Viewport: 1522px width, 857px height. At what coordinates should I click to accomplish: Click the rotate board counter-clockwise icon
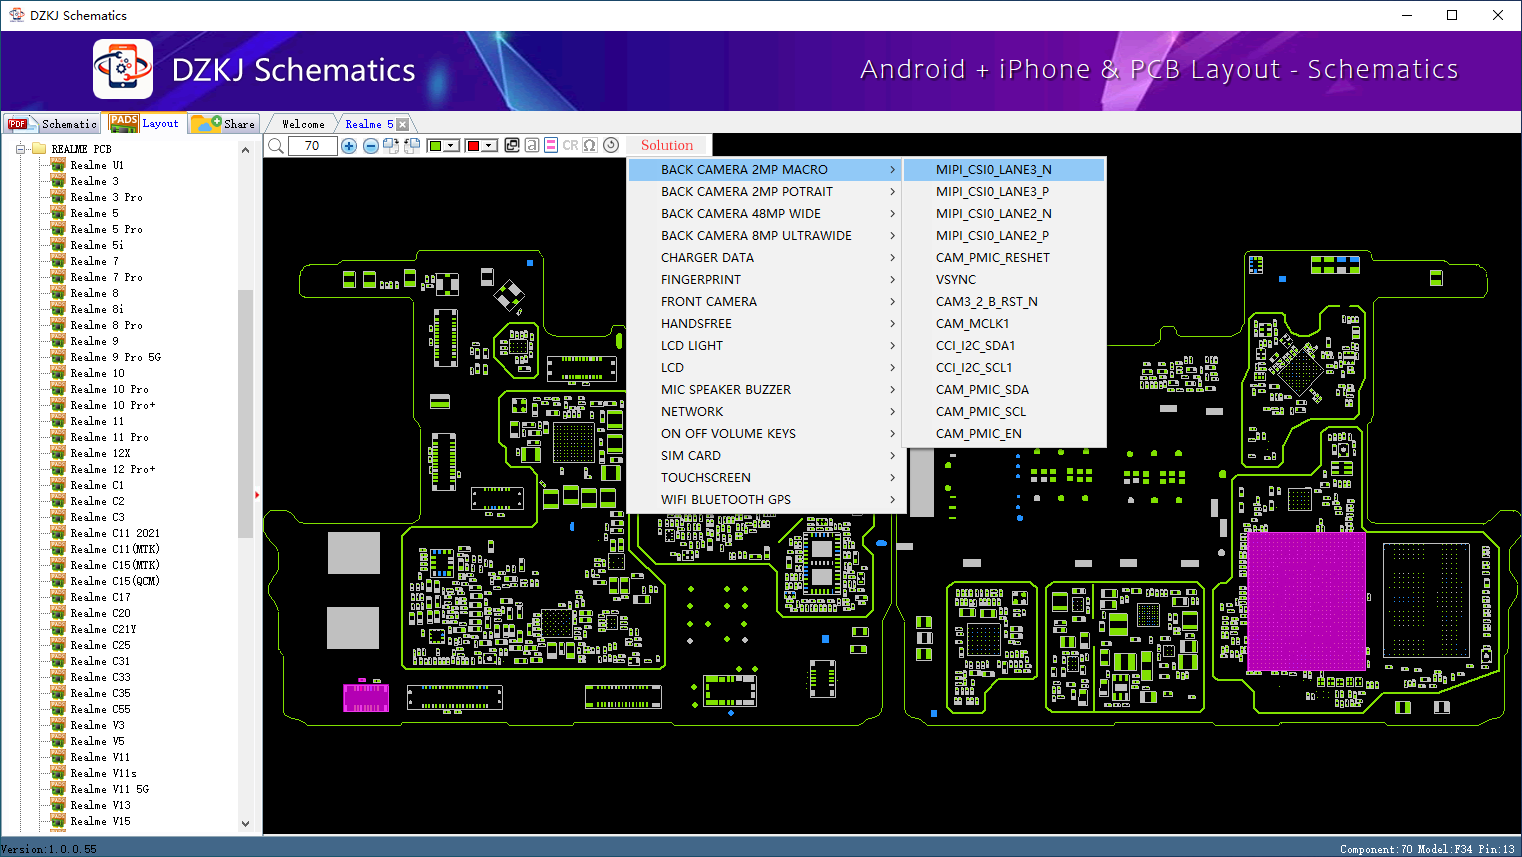[411, 146]
